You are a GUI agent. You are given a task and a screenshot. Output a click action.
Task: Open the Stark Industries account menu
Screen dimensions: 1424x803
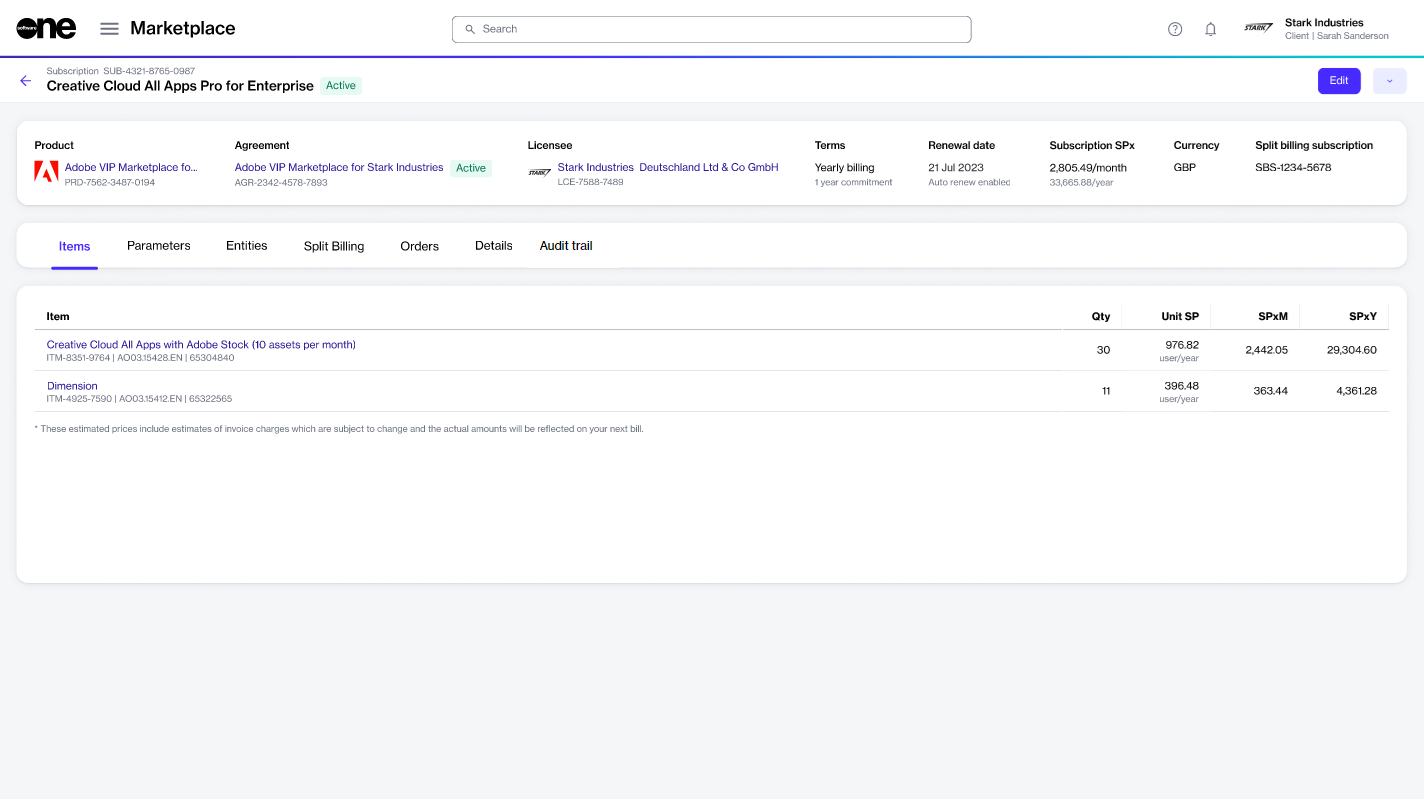pos(1336,29)
